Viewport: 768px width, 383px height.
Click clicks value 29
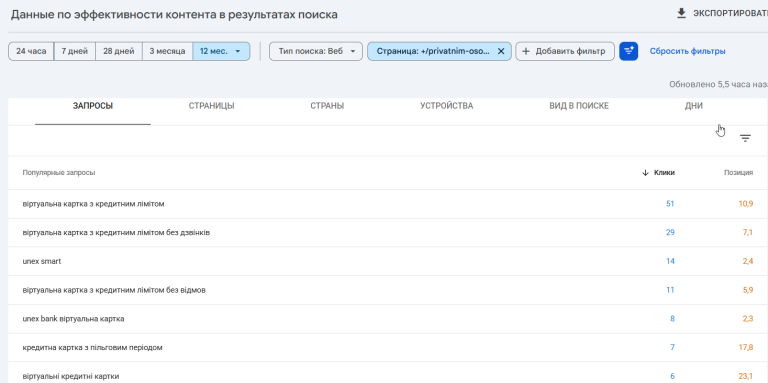pos(670,232)
